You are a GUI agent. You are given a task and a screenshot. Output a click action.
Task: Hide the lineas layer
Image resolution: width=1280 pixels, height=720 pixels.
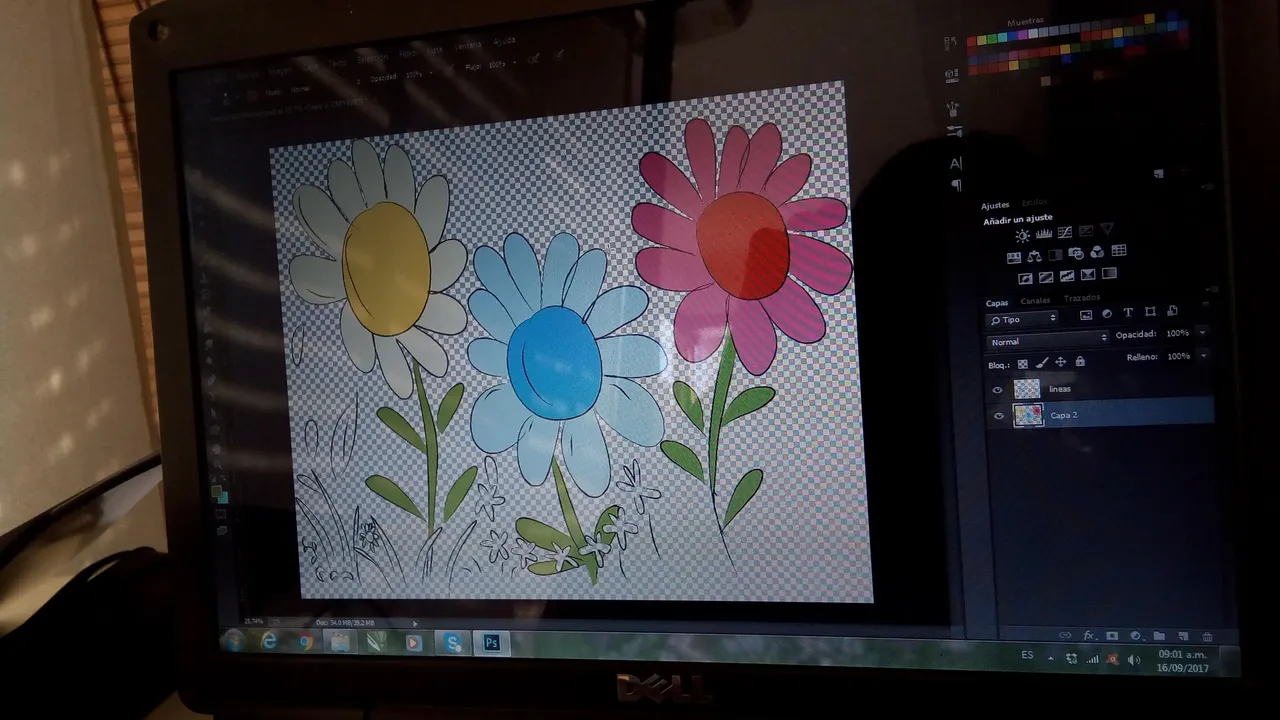[997, 390]
